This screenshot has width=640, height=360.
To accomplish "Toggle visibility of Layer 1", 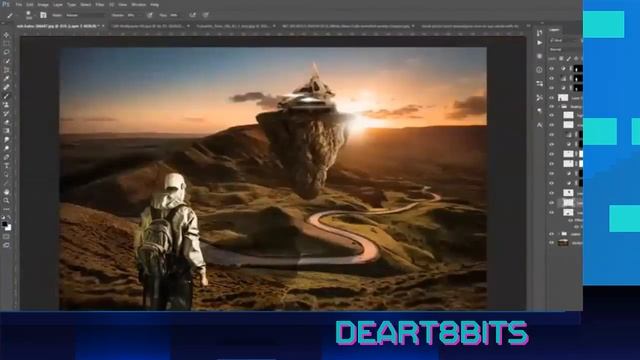I will [x=551, y=98].
